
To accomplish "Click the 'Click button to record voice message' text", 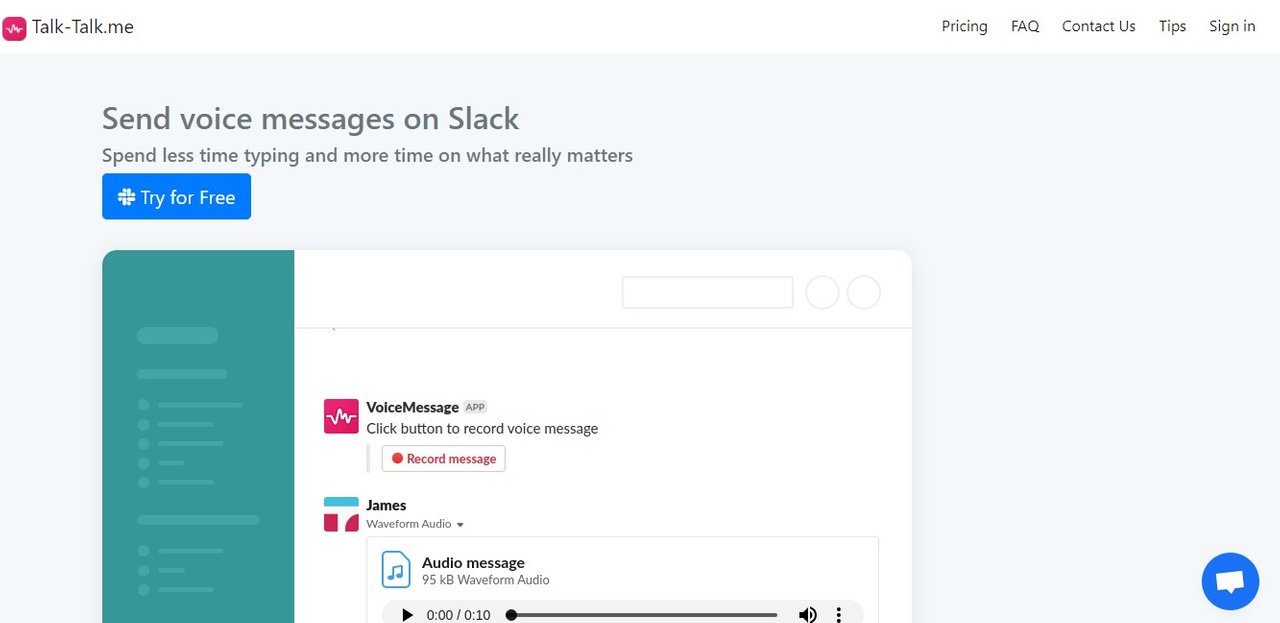I will (482, 428).
